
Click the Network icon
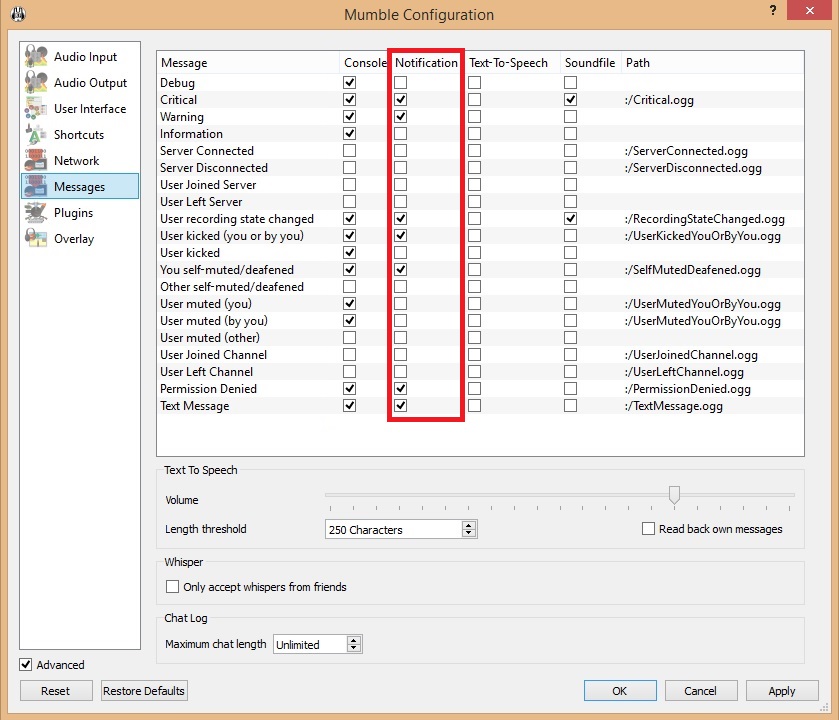(36, 160)
